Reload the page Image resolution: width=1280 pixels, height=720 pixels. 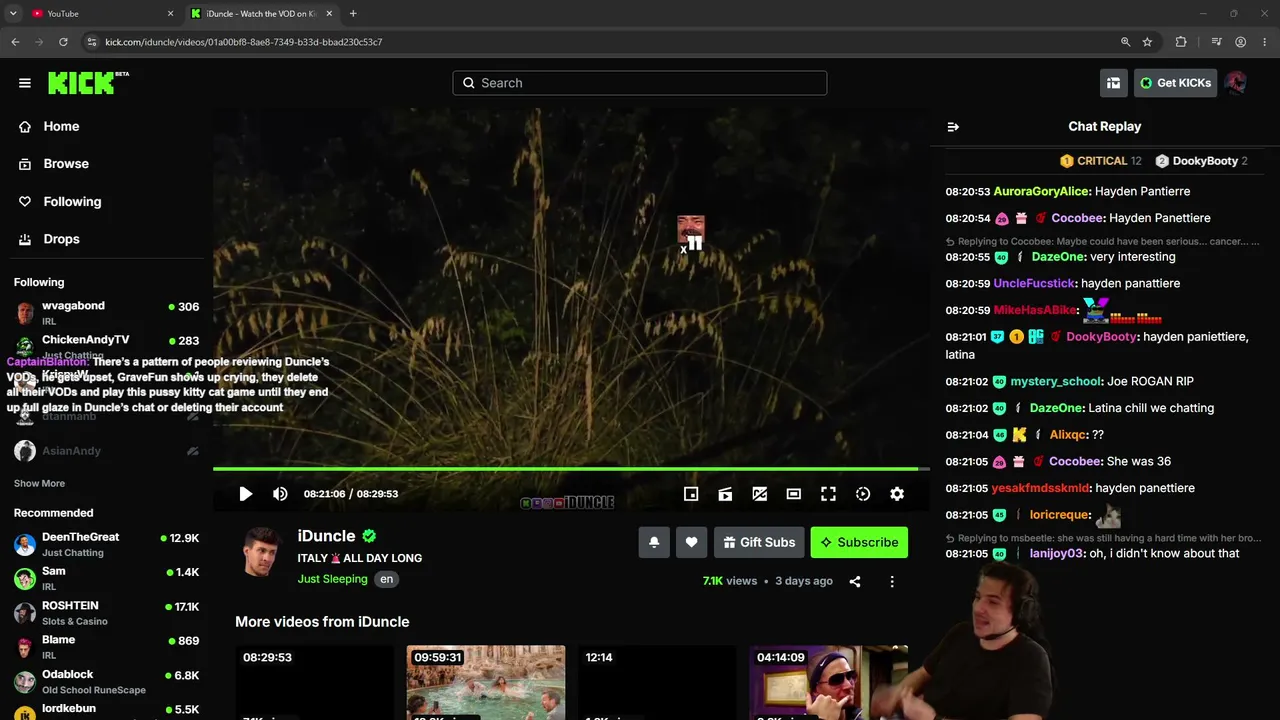pos(63,42)
